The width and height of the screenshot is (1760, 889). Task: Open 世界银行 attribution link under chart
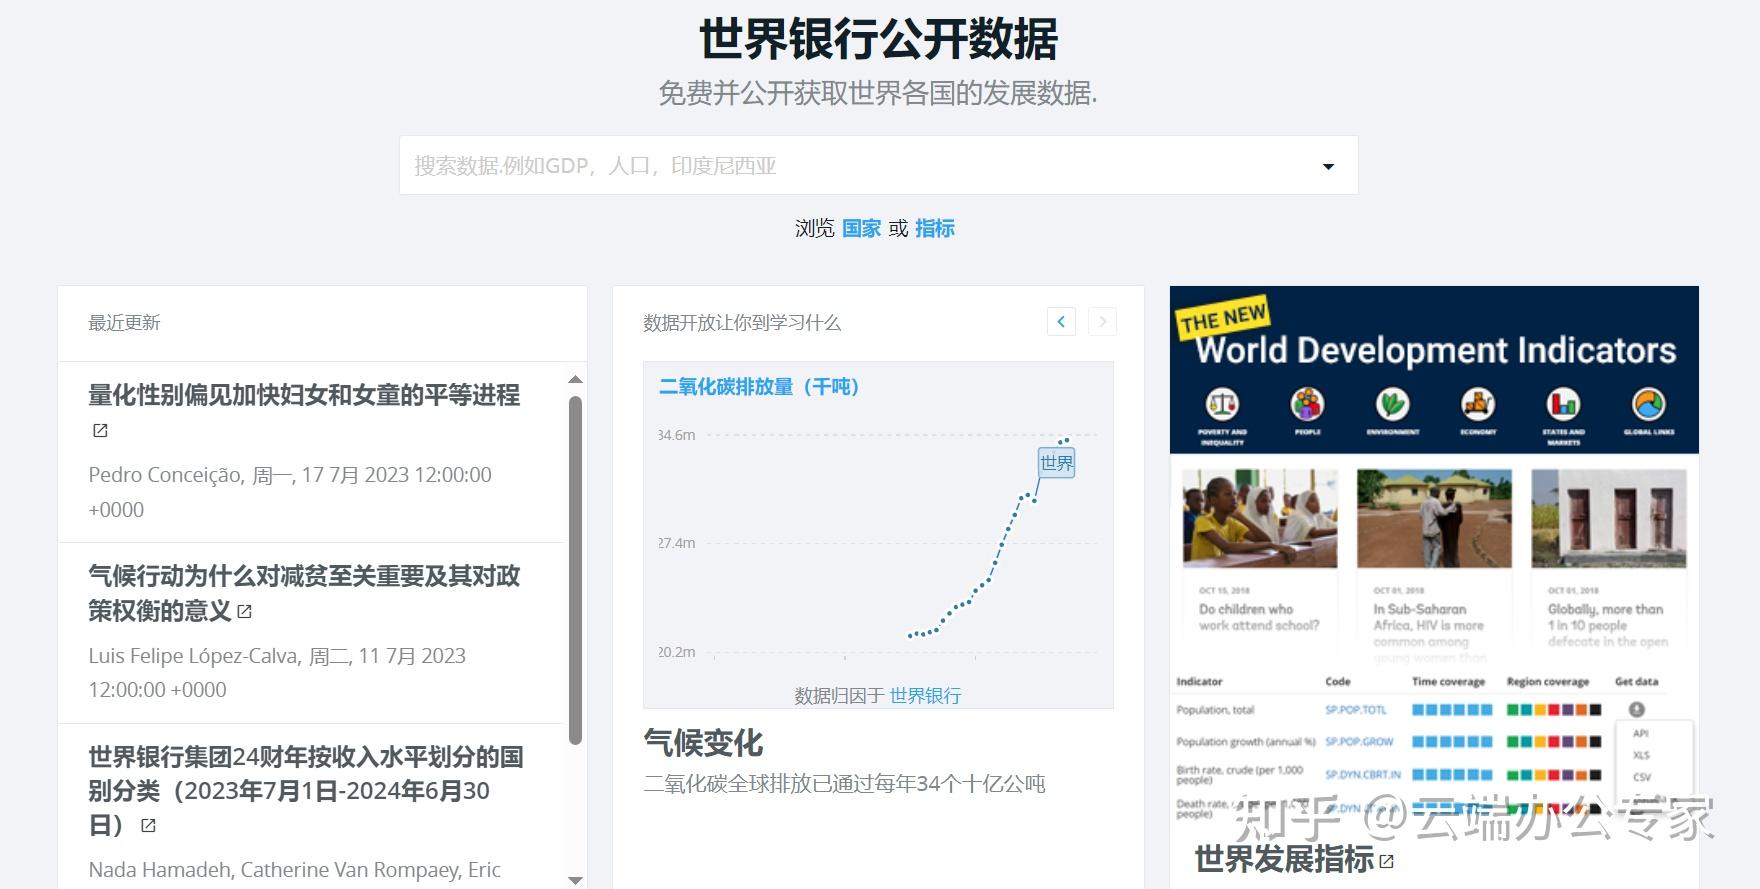(925, 695)
